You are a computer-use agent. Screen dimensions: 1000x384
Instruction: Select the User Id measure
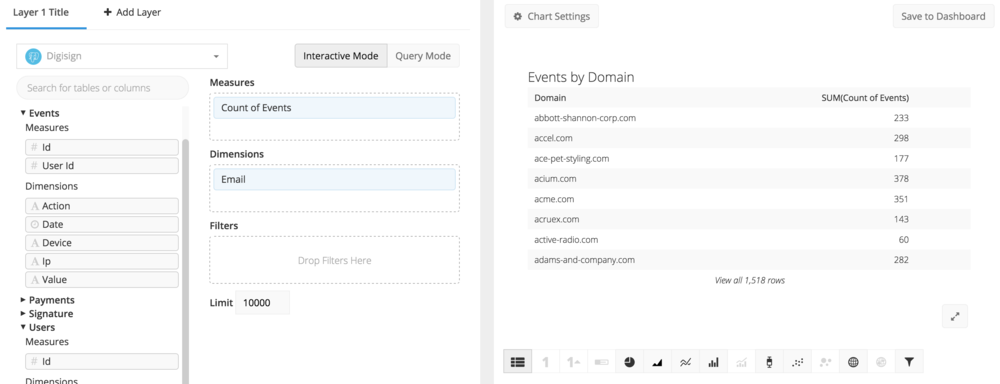[102, 166]
